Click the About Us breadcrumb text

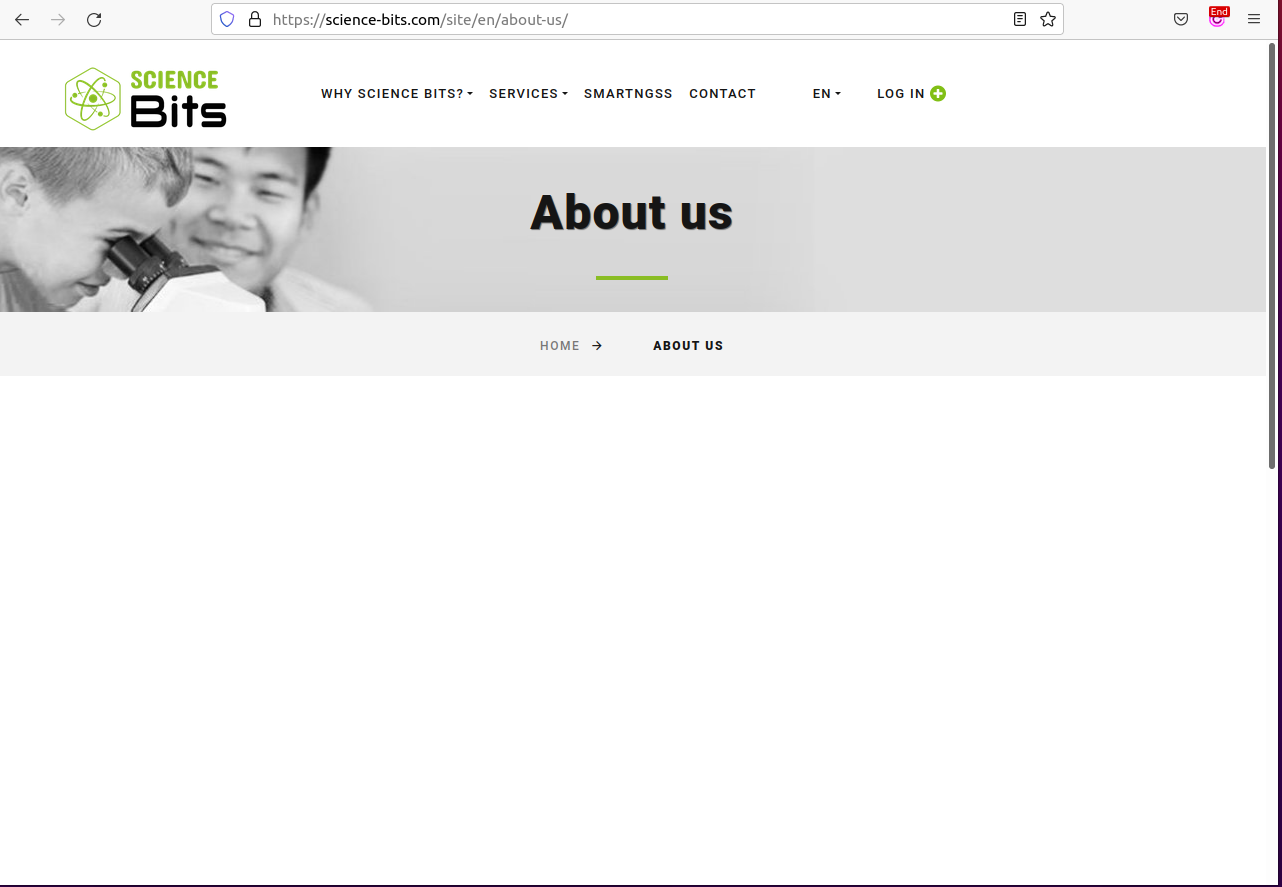tap(688, 346)
